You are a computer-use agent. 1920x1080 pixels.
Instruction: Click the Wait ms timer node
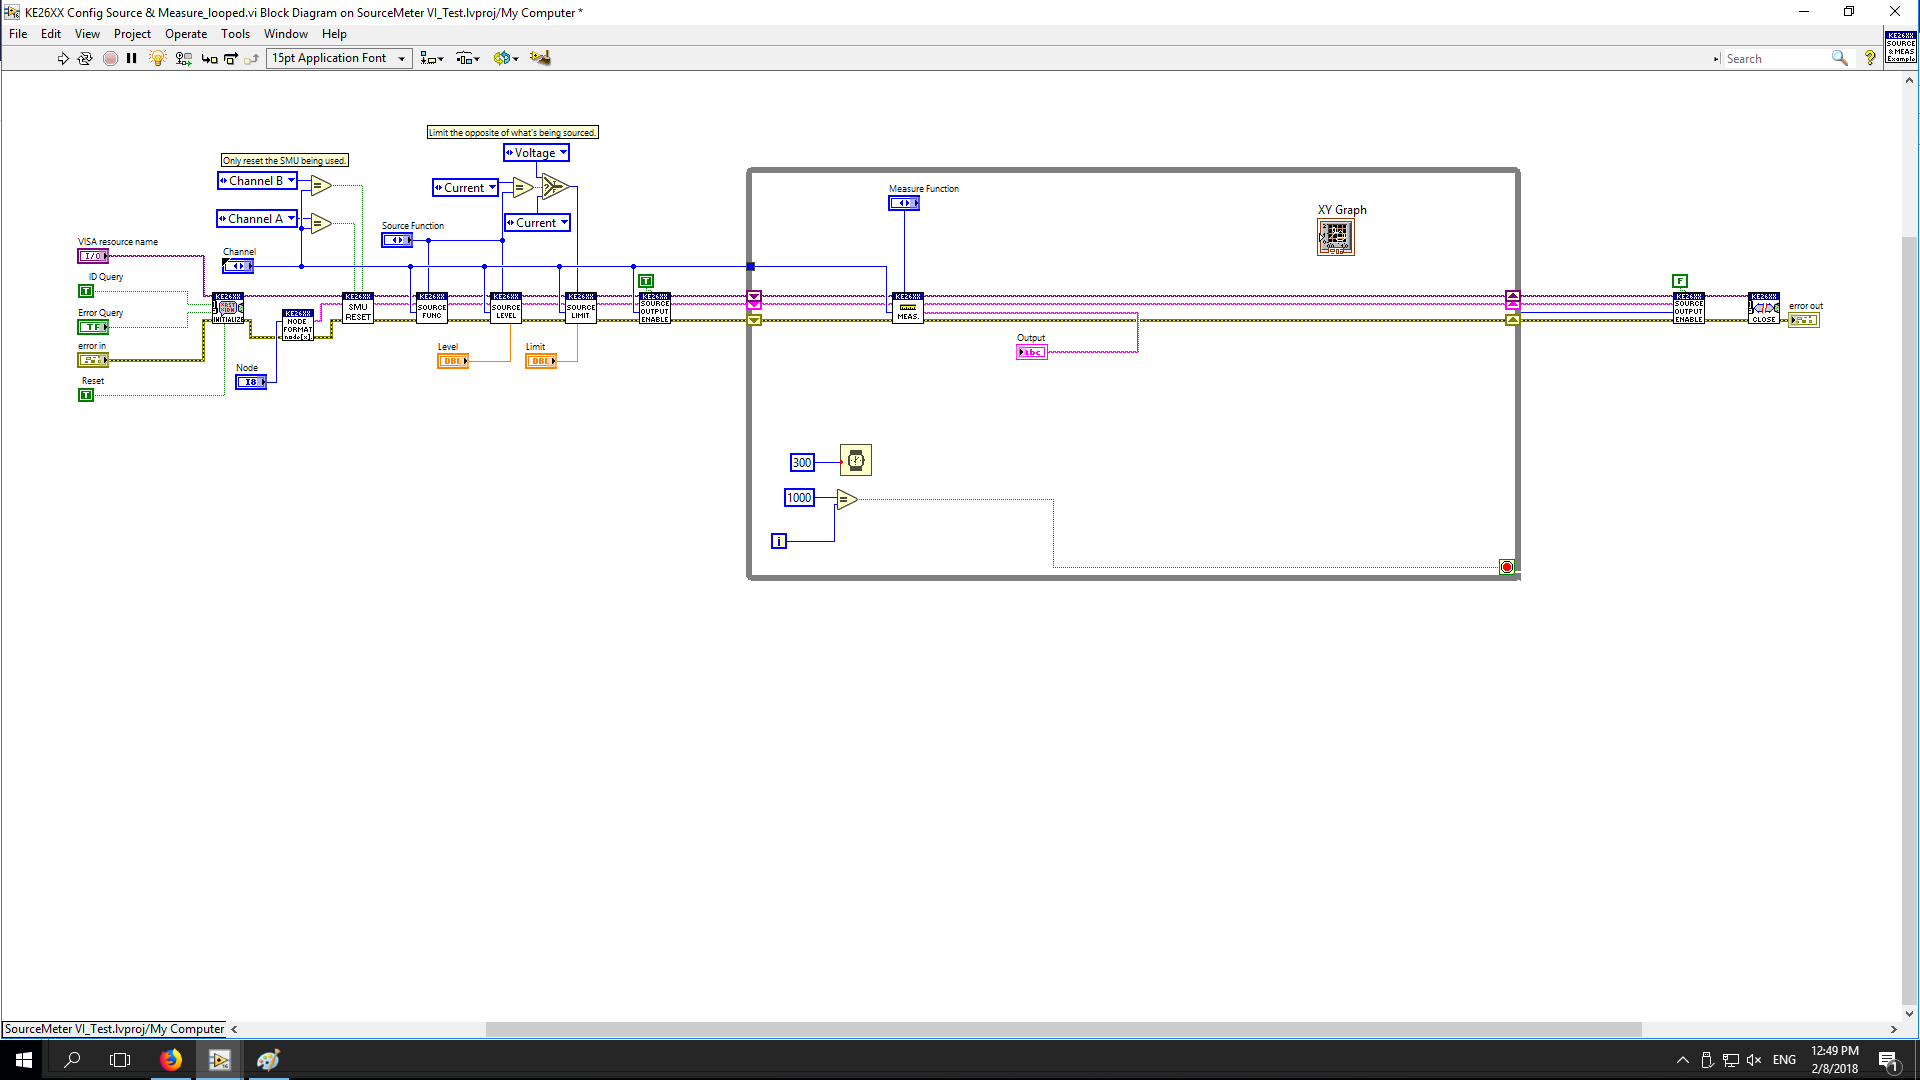pyautogui.click(x=856, y=460)
